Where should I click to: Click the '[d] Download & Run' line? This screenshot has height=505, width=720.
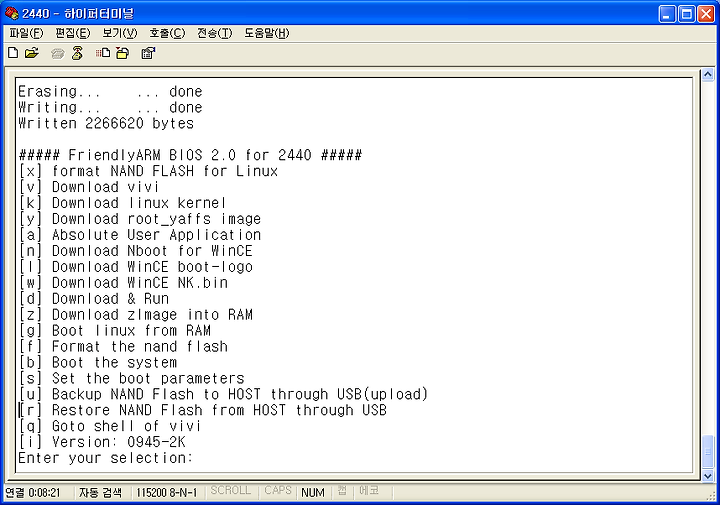point(94,299)
